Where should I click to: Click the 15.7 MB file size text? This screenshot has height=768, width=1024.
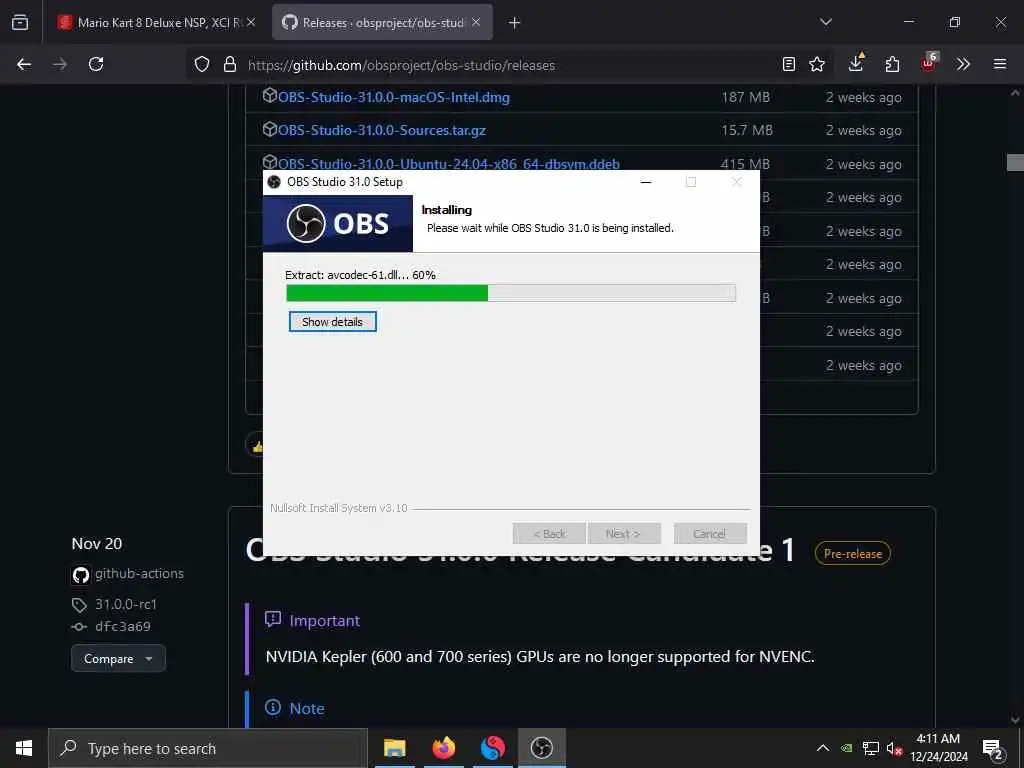point(746,130)
